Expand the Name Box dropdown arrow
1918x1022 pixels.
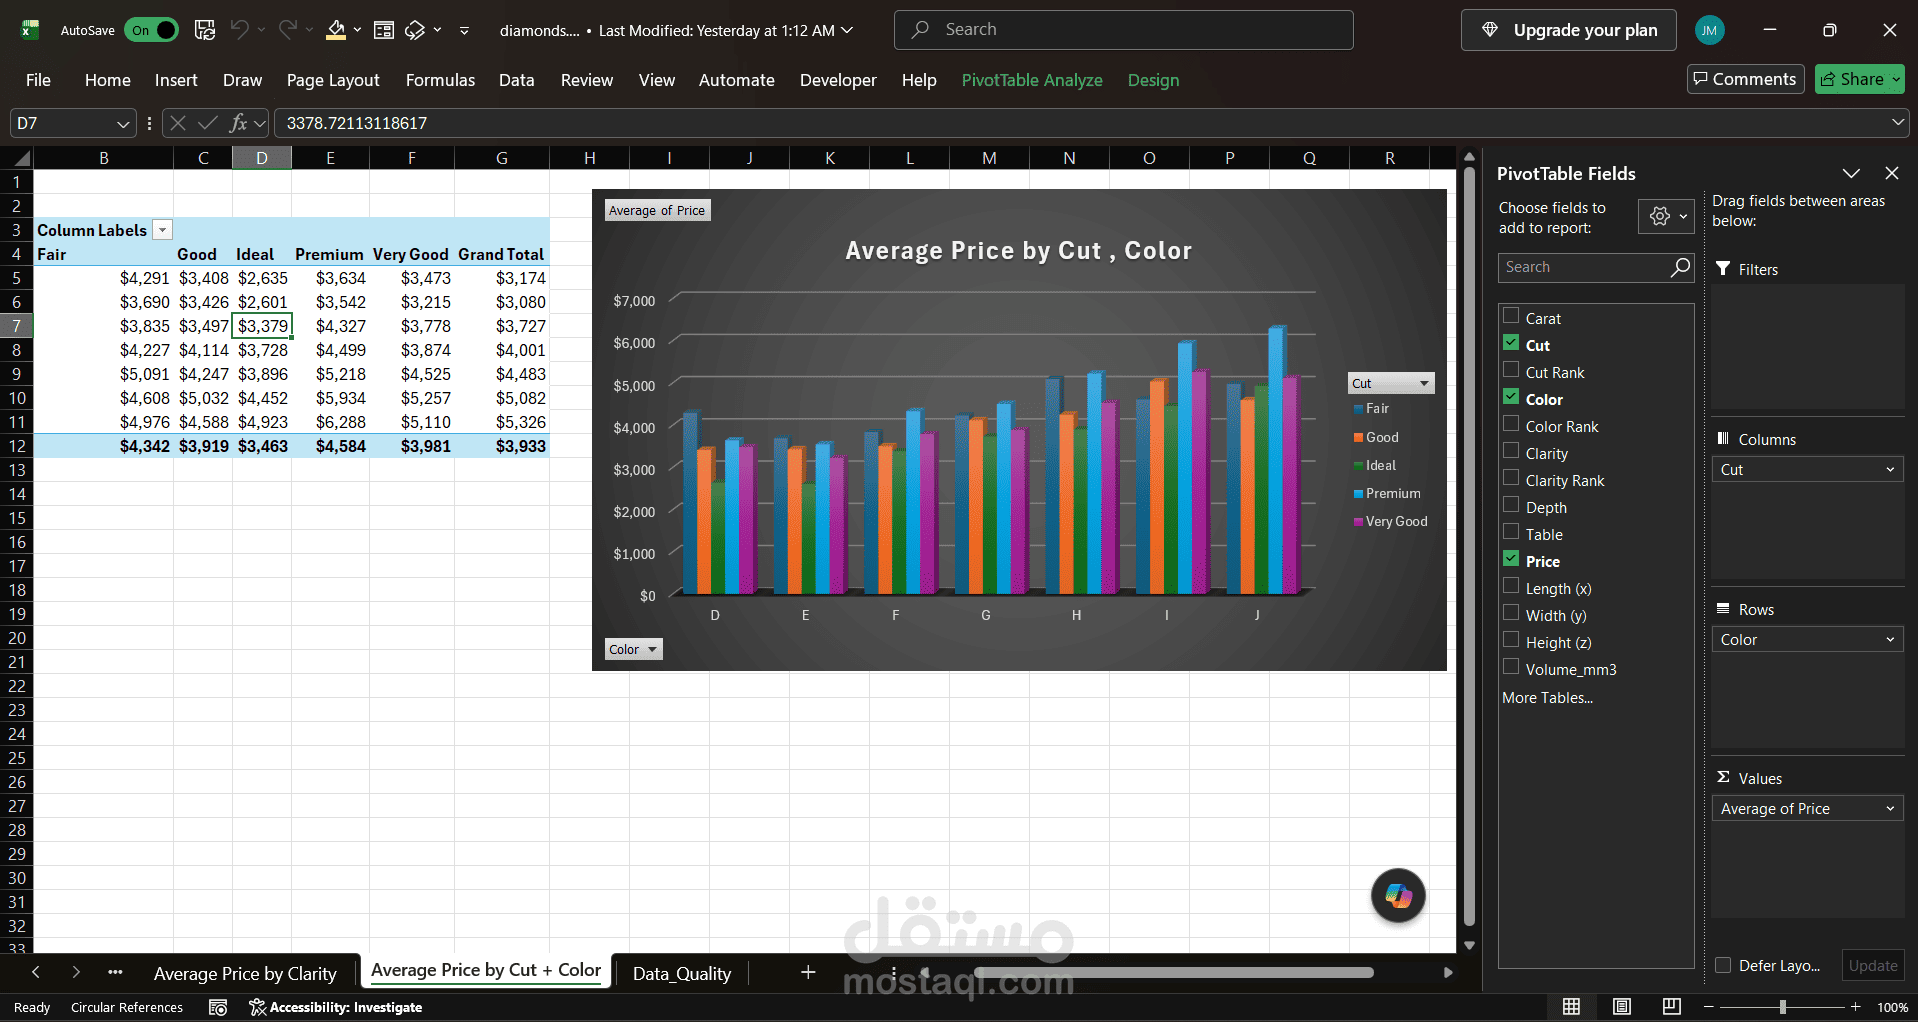pyautogui.click(x=123, y=123)
